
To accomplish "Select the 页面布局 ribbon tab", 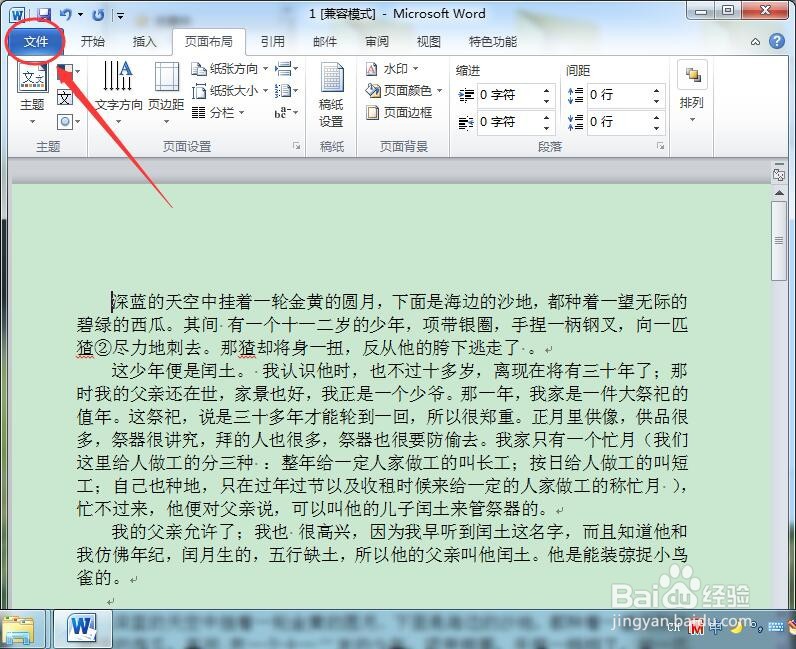I will click(209, 41).
